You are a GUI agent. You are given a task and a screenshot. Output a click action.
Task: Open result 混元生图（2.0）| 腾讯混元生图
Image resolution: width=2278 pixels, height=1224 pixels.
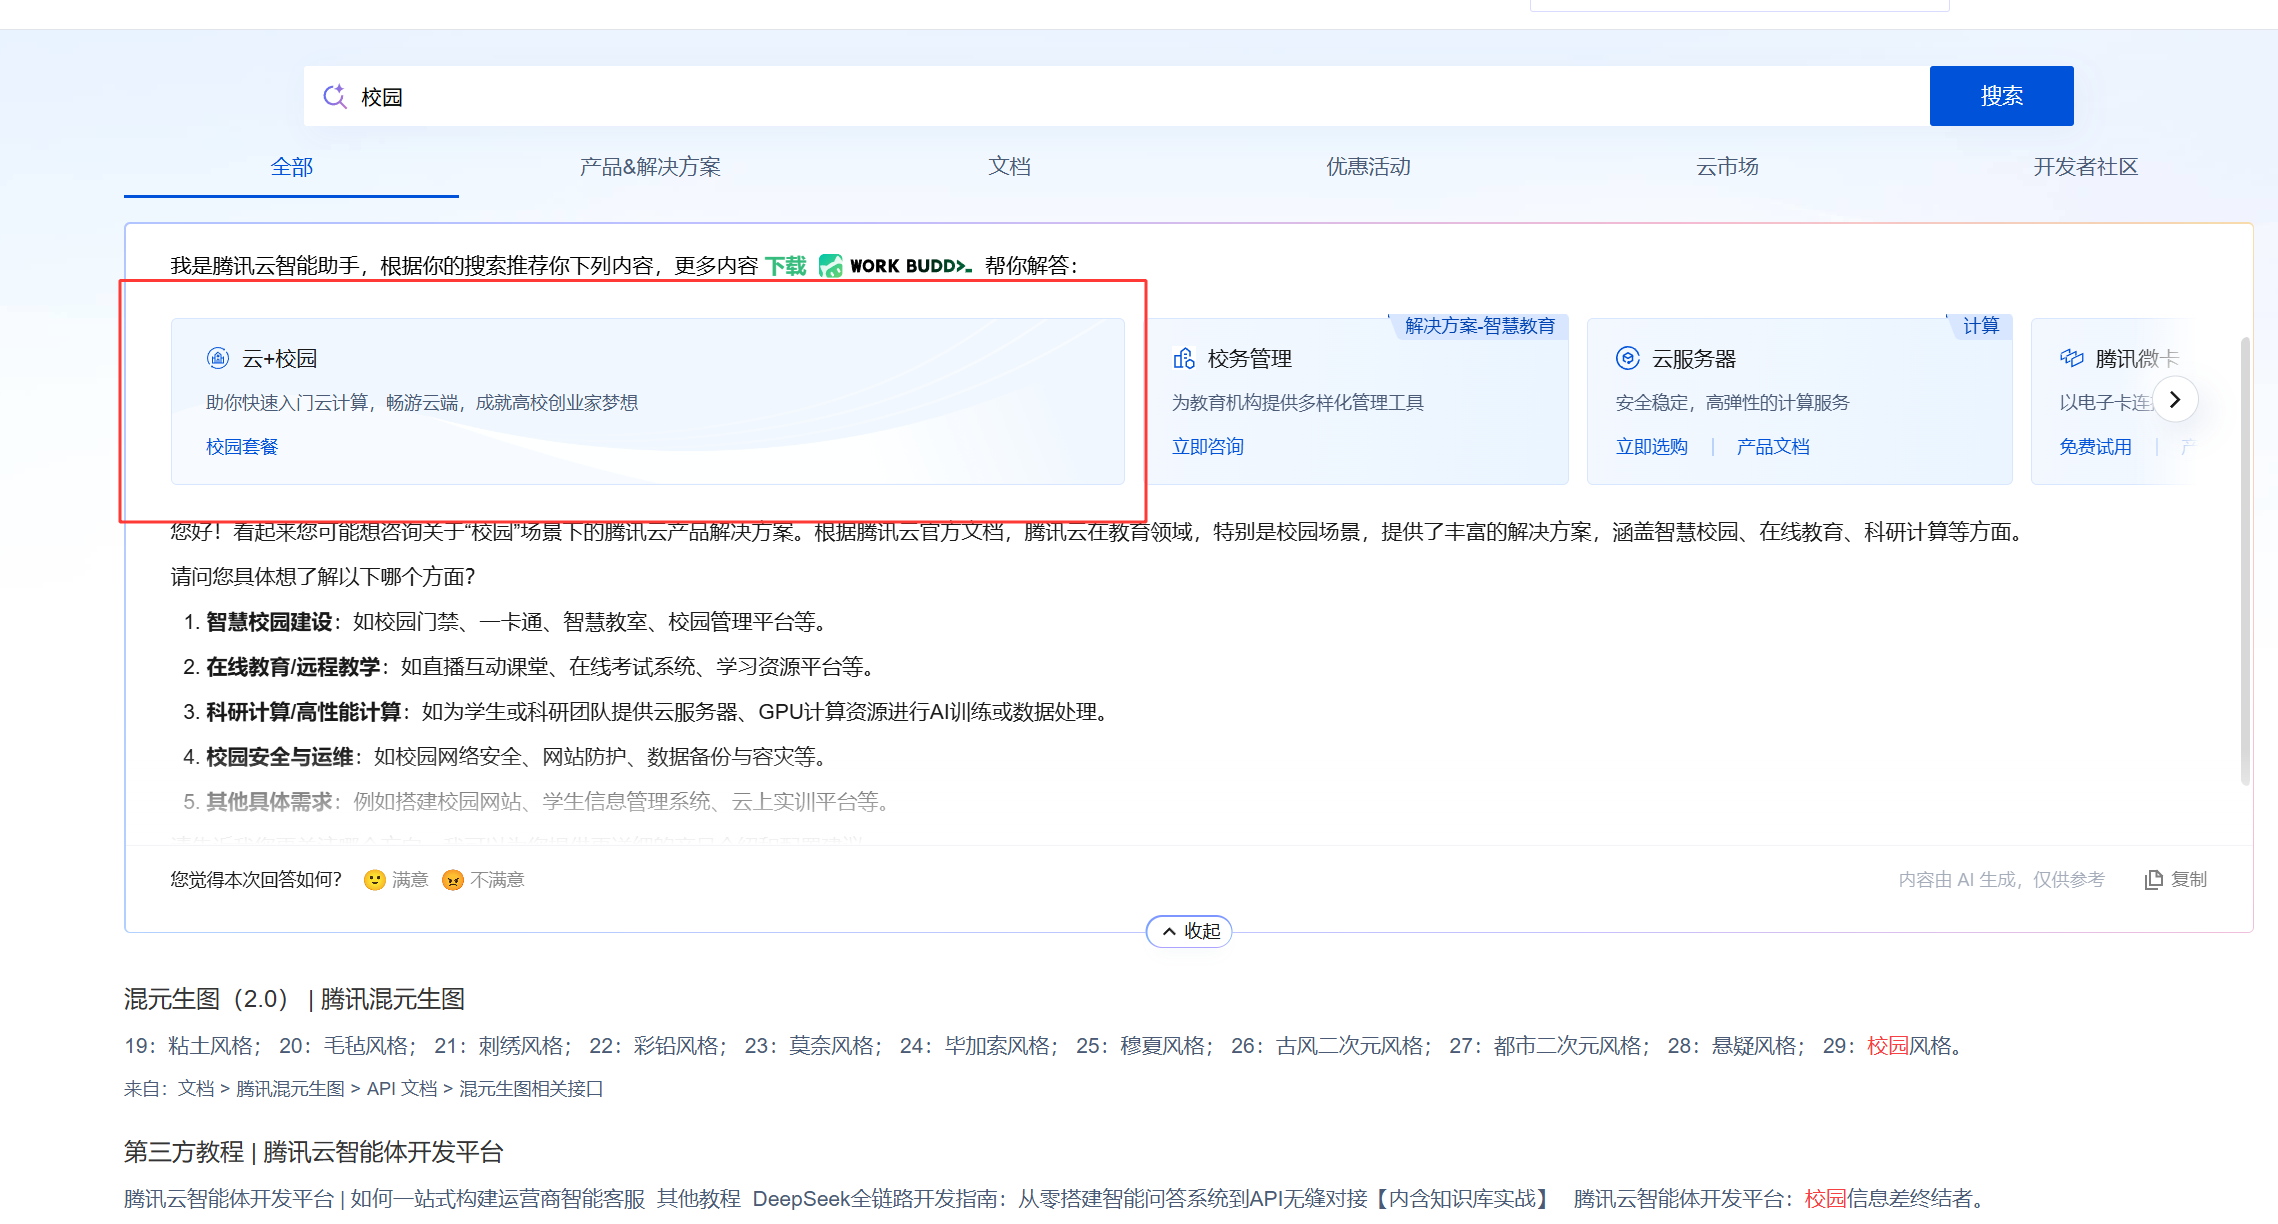tap(294, 999)
